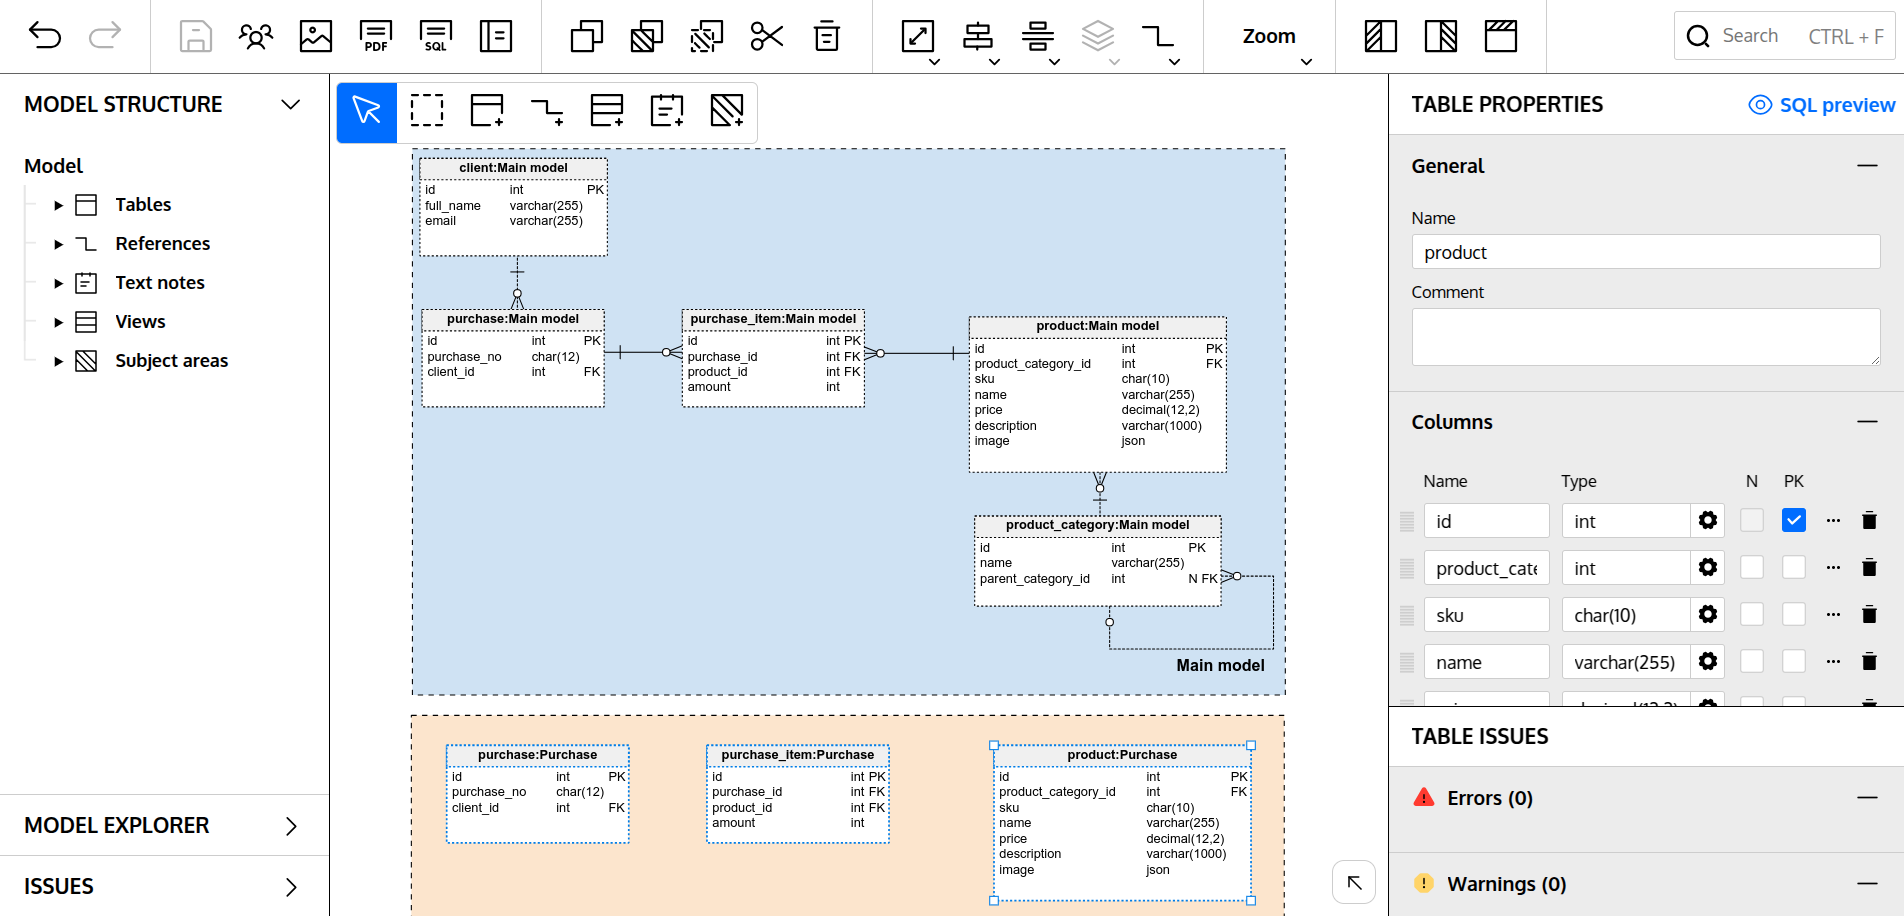1904x916 pixels.
Task: Open the document report icon
Action: coord(496,36)
